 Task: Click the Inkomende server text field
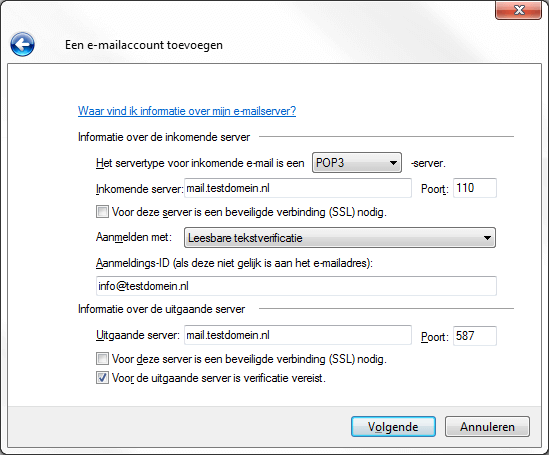click(298, 188)
